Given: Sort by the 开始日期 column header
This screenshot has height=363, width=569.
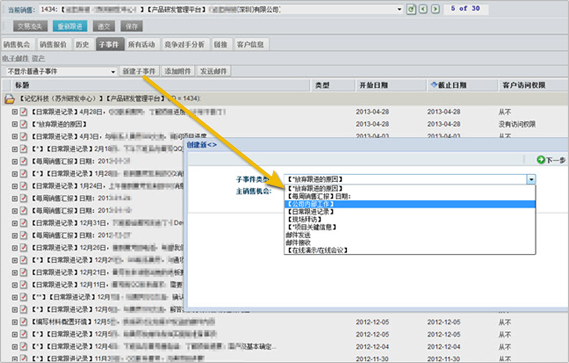Looking at the screenshot, I should [x=390, y=85].
